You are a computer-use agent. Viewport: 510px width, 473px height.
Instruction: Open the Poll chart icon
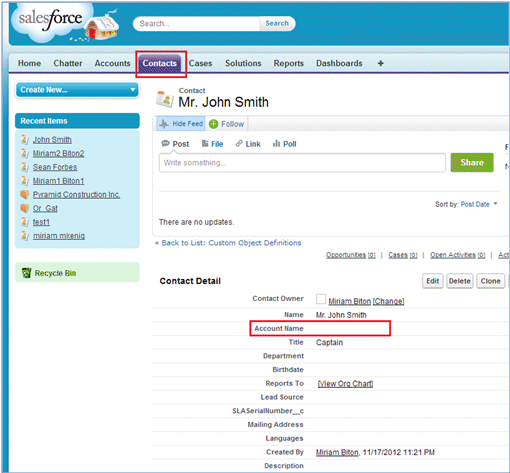pyautogui.click(x=276, y=144)
